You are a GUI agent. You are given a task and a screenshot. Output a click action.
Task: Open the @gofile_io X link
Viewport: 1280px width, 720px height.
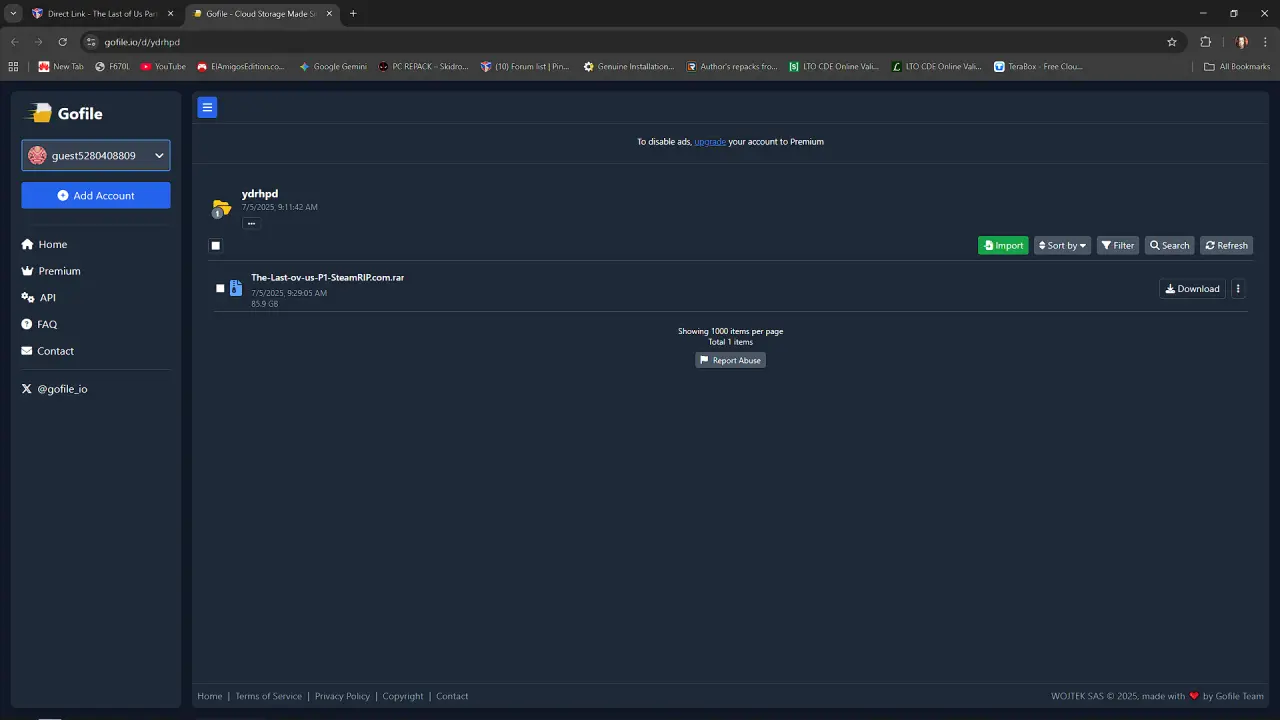(x=55, y=389)
